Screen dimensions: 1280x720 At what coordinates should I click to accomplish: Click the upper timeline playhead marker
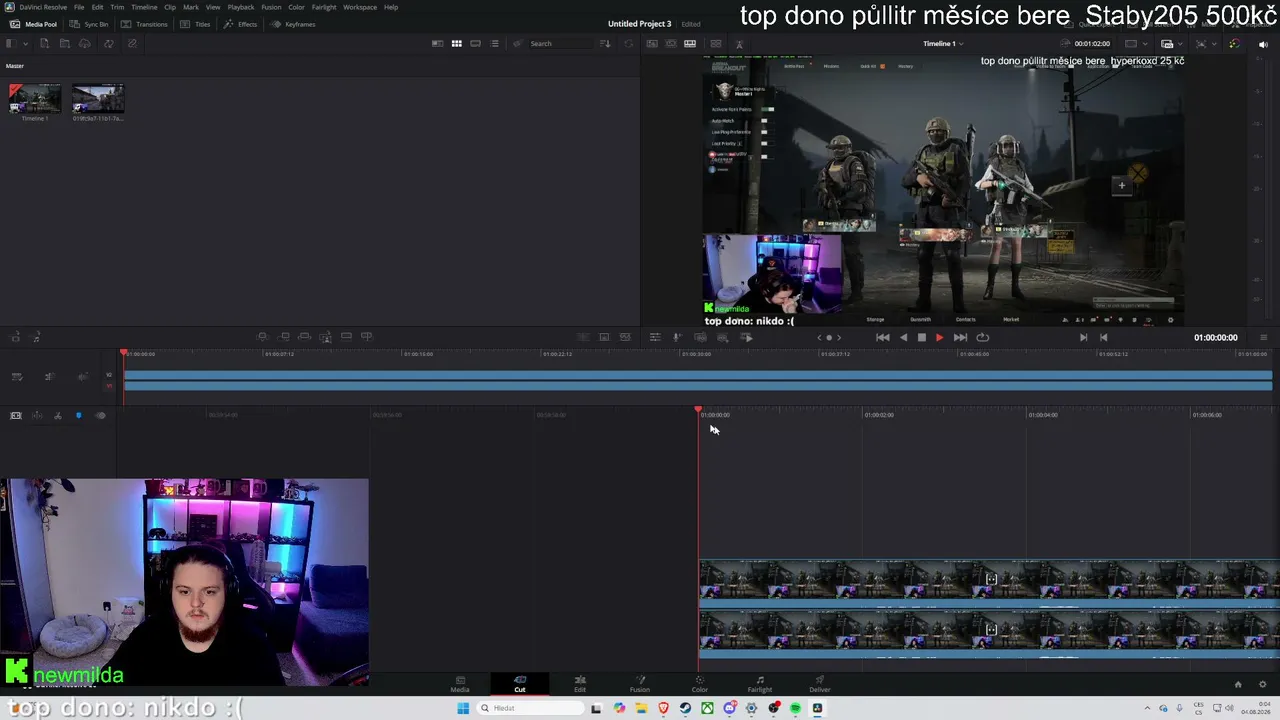tap(124, 353)
